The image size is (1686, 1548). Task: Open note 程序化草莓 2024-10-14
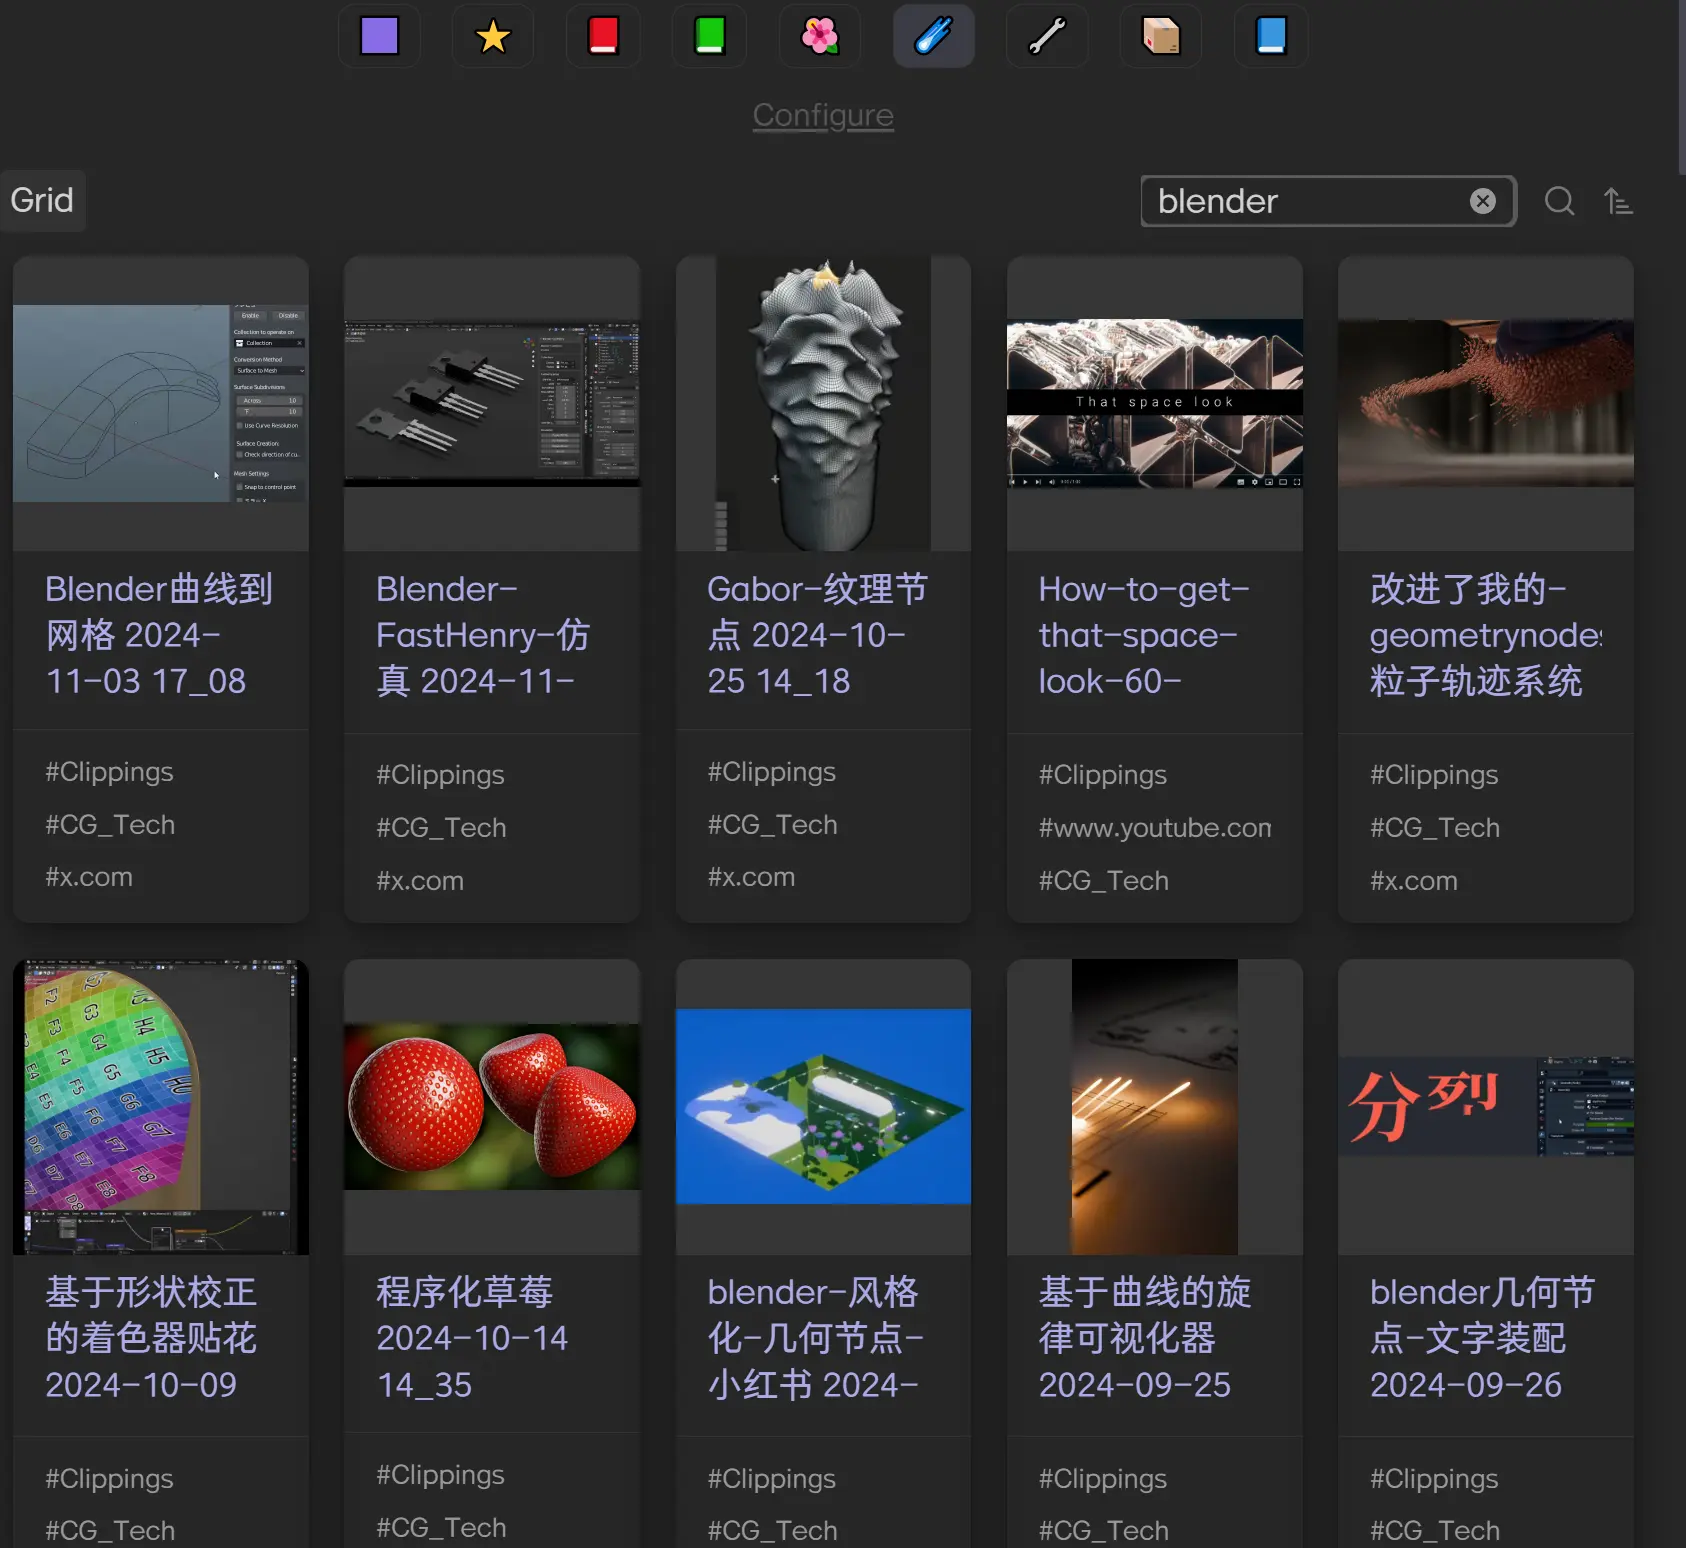point(472,1338)
